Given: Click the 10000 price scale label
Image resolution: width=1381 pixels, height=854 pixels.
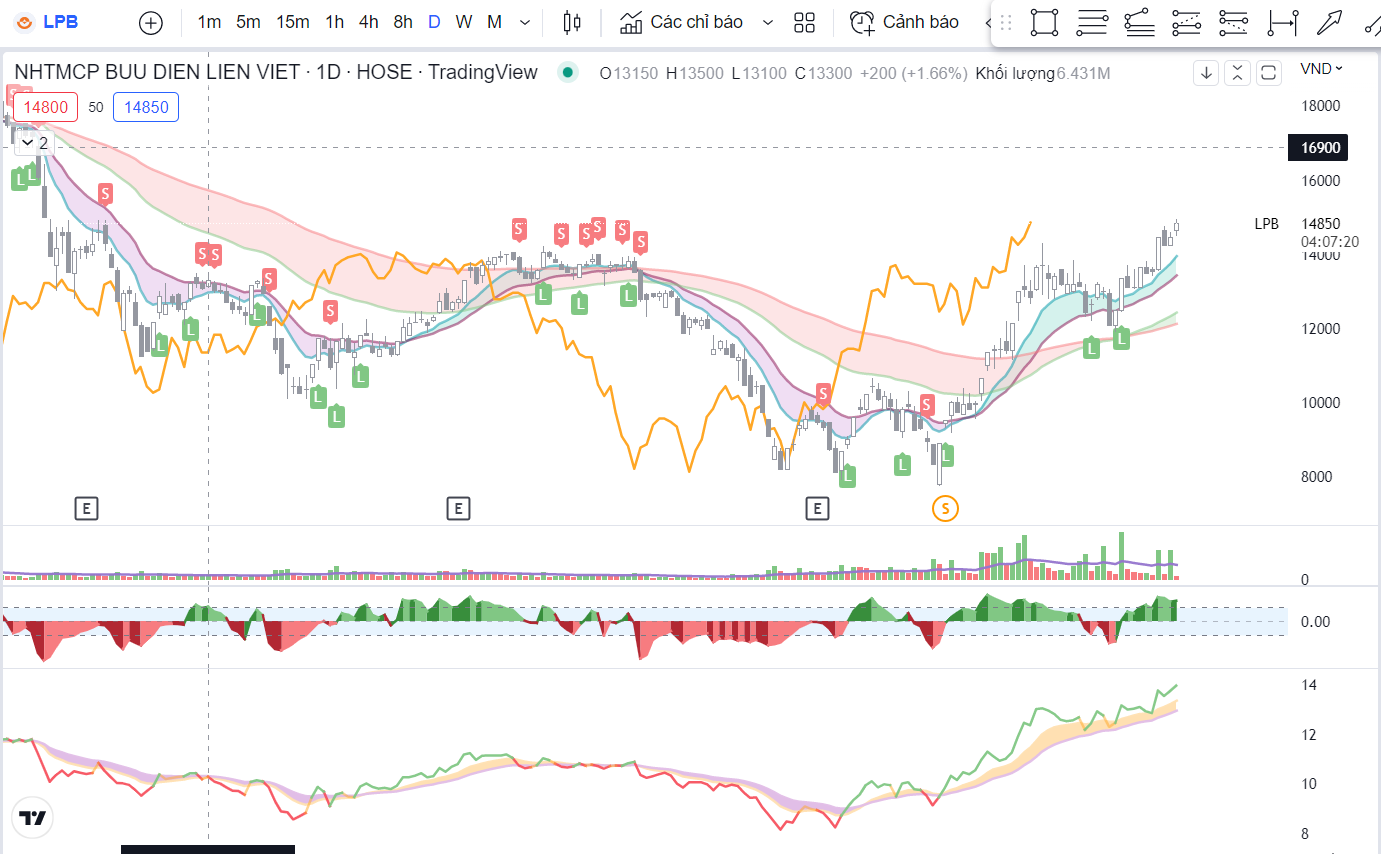Looking at the screenshot, I should [1321, 402].
